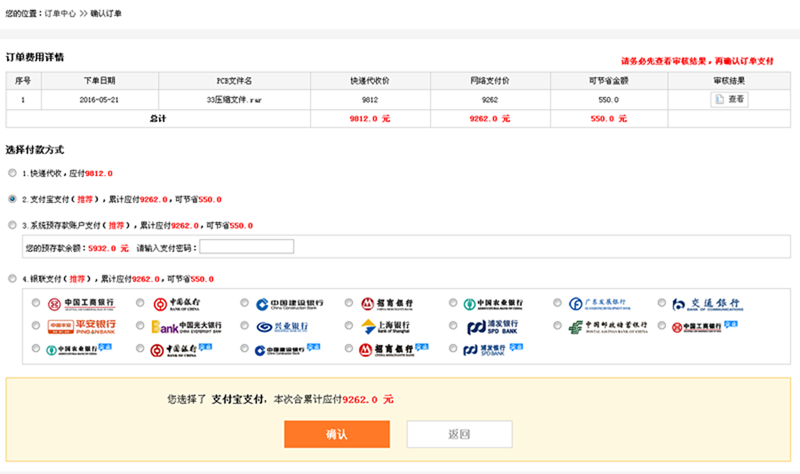800x474 pixels.
Task: Click the red notice 请务必先查看审核结果
Action: 697,61
